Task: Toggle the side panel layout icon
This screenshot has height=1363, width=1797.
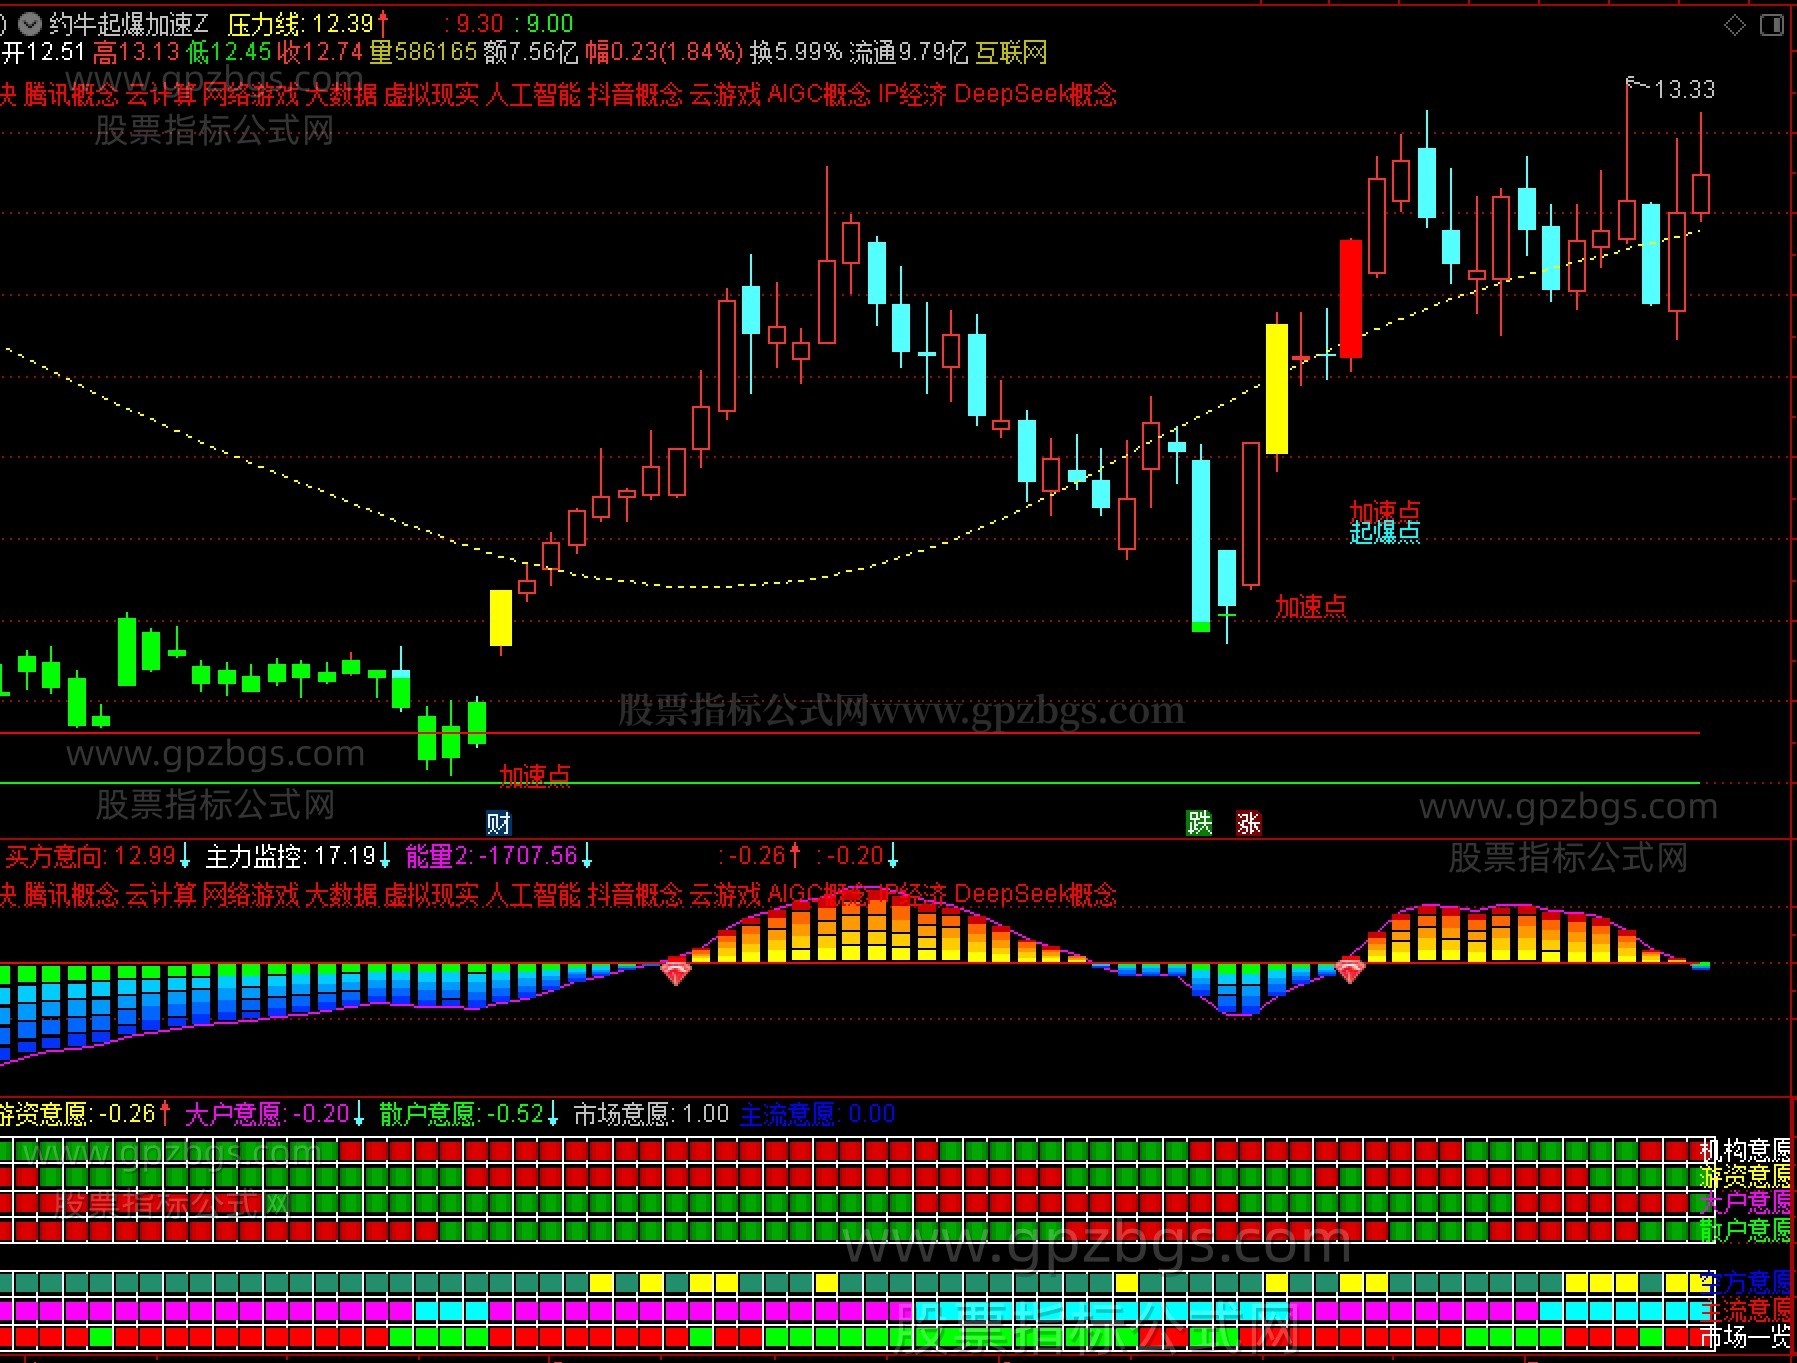Action: [1772, 25]
